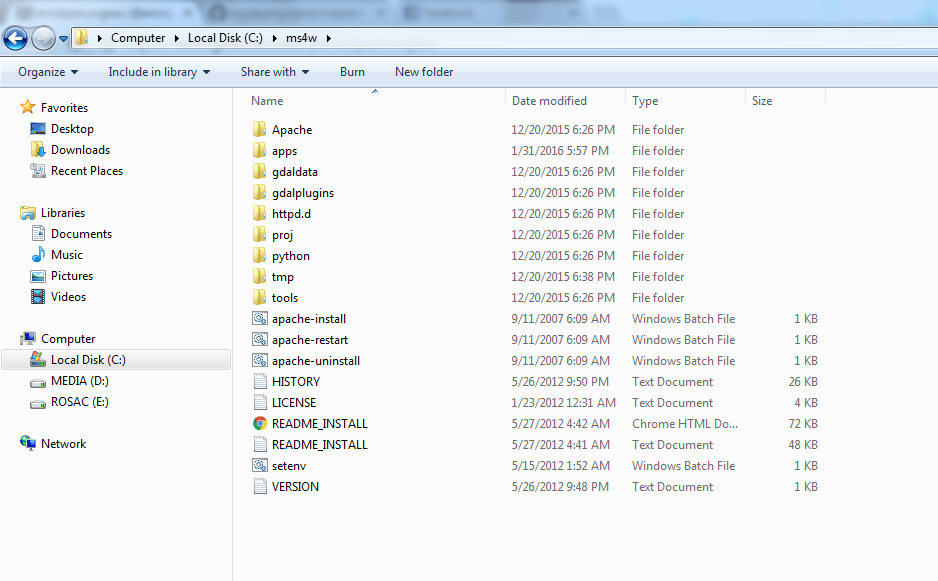938x581 pixels.
Task: Select the Libraries icon in the sidebar
Action: coord(28,212)
